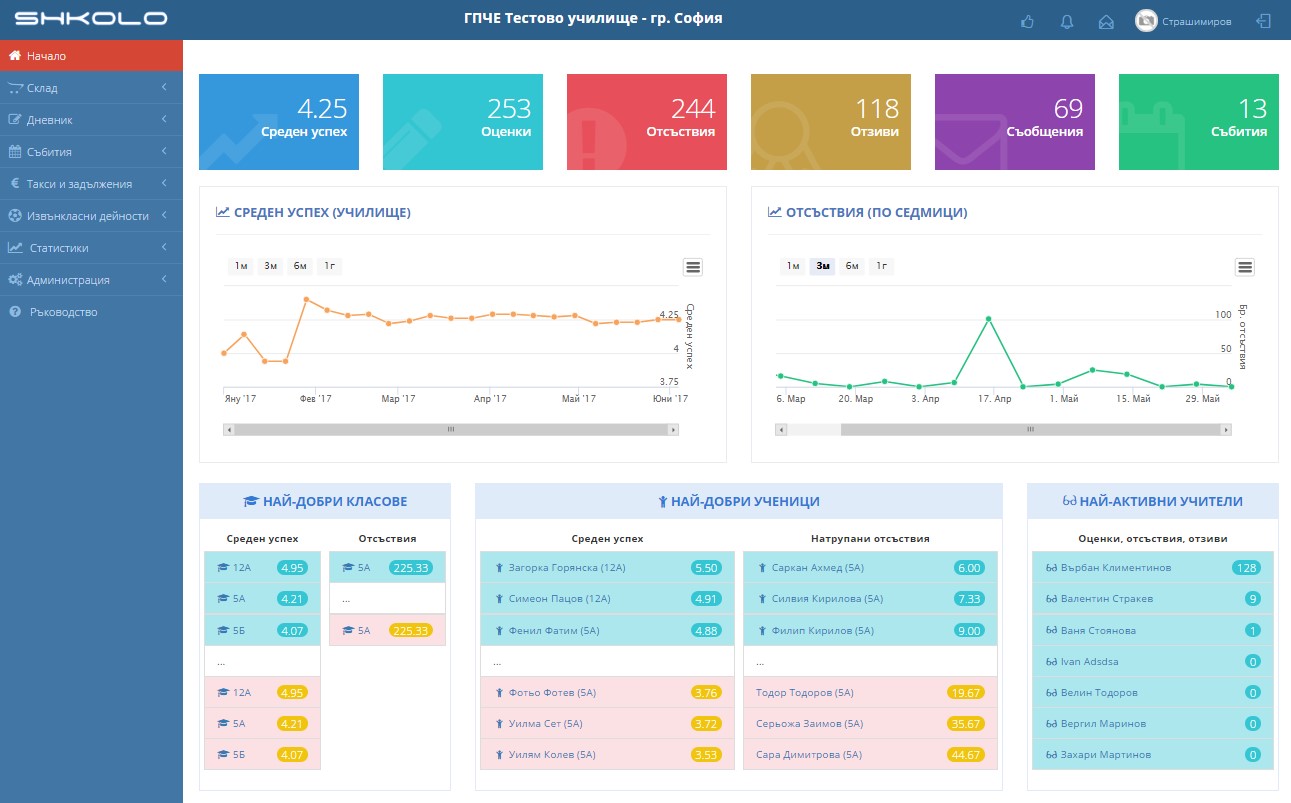Select 1м range on absences chart
This screenshot has height=803, width=1291.
tap(793, 266)
